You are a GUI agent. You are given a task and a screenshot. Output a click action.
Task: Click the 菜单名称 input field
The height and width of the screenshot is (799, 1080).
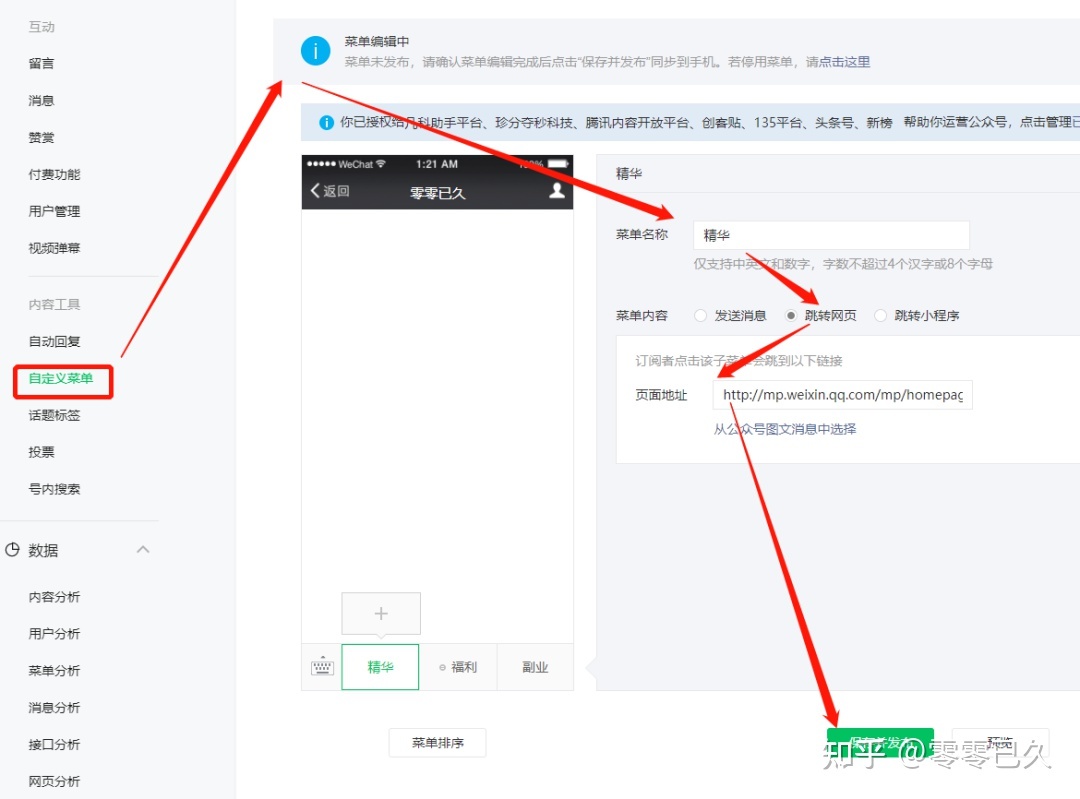[x=831, y=236]
